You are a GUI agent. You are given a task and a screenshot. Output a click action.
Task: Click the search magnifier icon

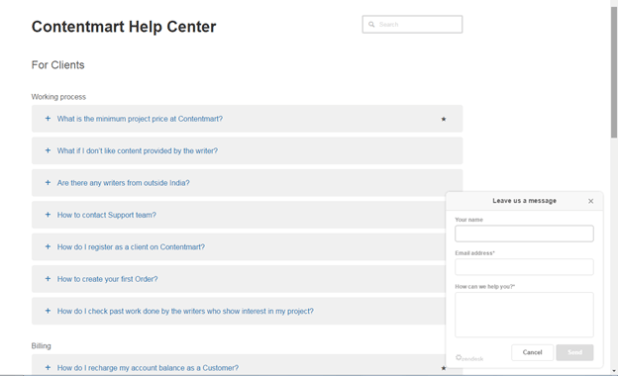(371, 24)
